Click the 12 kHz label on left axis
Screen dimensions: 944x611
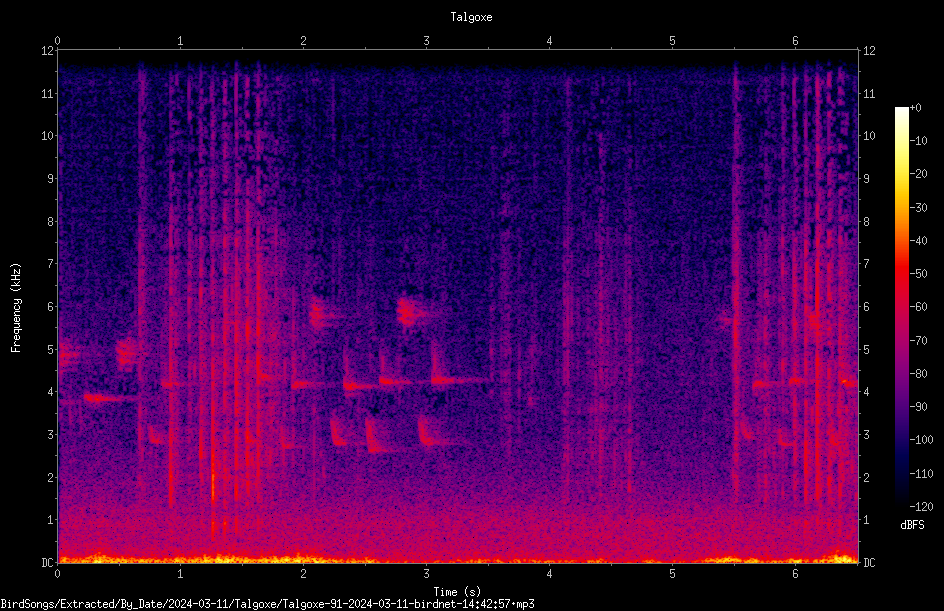[x=48, y=51]
